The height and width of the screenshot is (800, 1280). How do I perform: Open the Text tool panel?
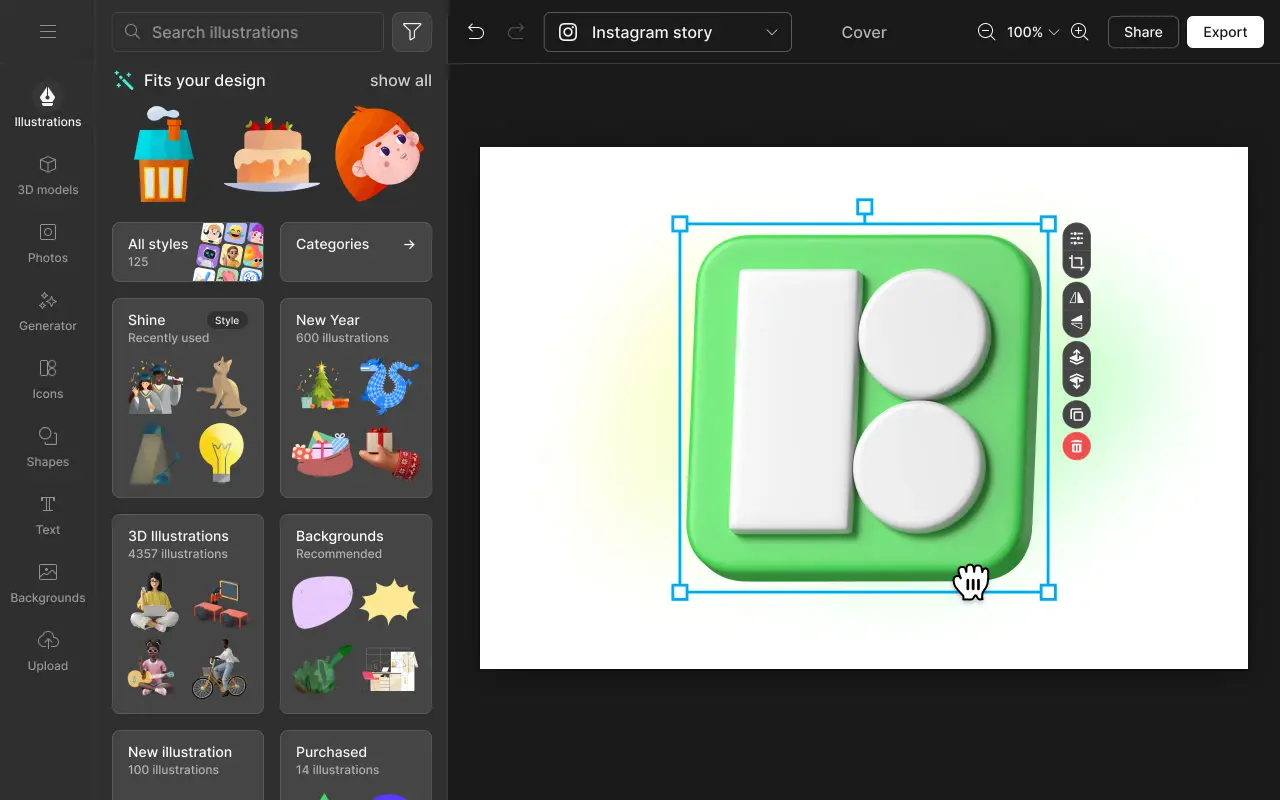pos(47,515)
